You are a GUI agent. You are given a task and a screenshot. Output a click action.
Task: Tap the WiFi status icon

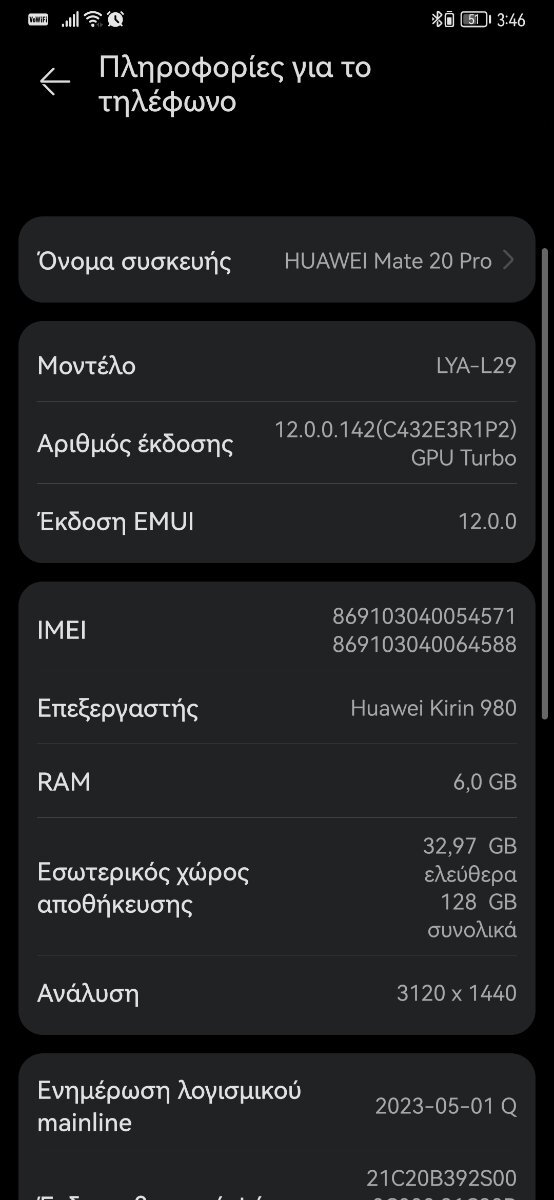93,19
